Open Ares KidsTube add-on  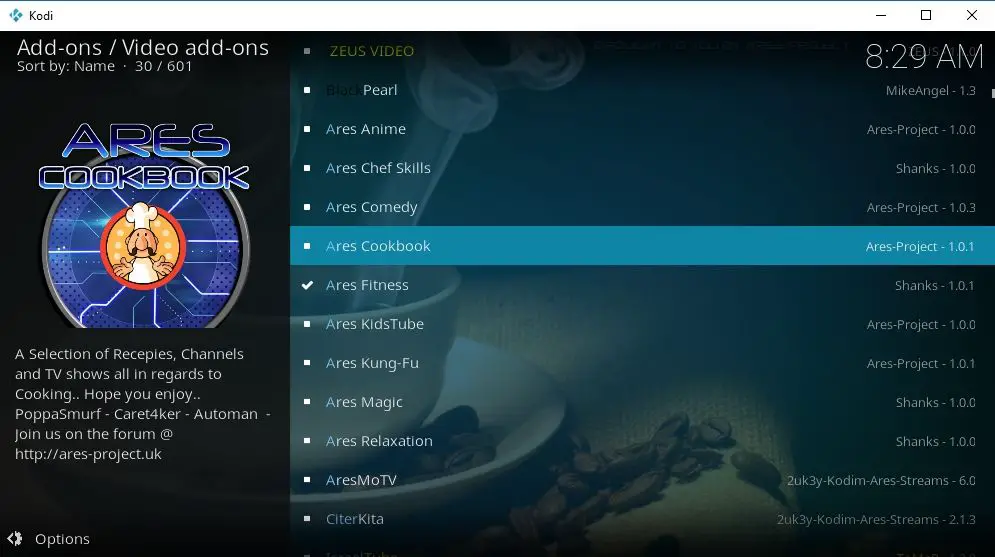642,324
